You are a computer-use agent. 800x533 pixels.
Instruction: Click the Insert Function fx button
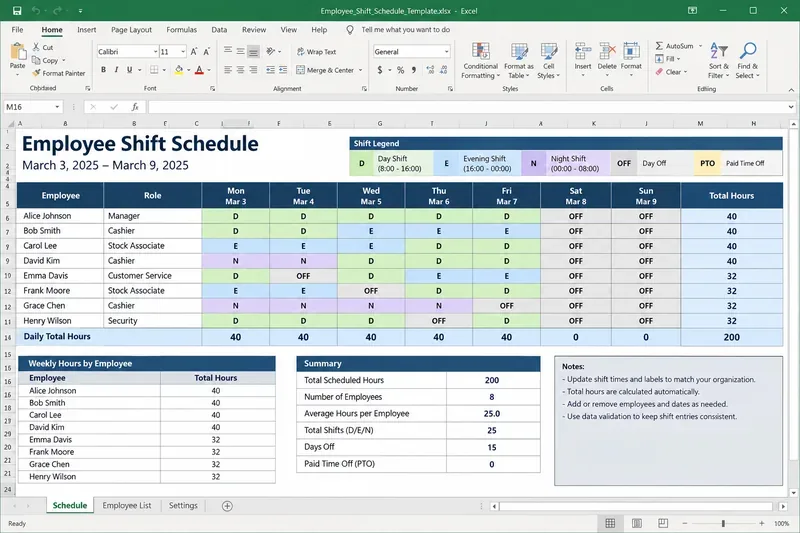[x=135, y=107]
